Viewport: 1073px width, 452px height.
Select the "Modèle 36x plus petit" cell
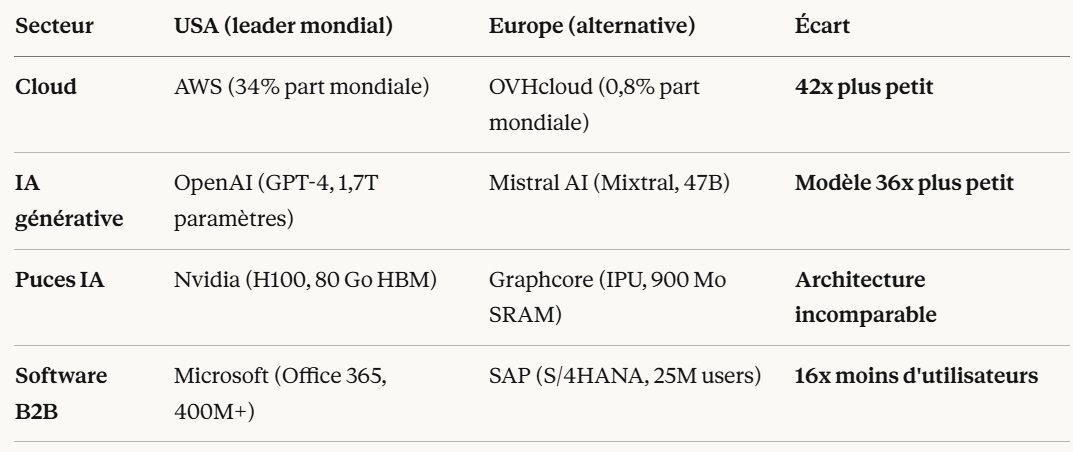904,184
